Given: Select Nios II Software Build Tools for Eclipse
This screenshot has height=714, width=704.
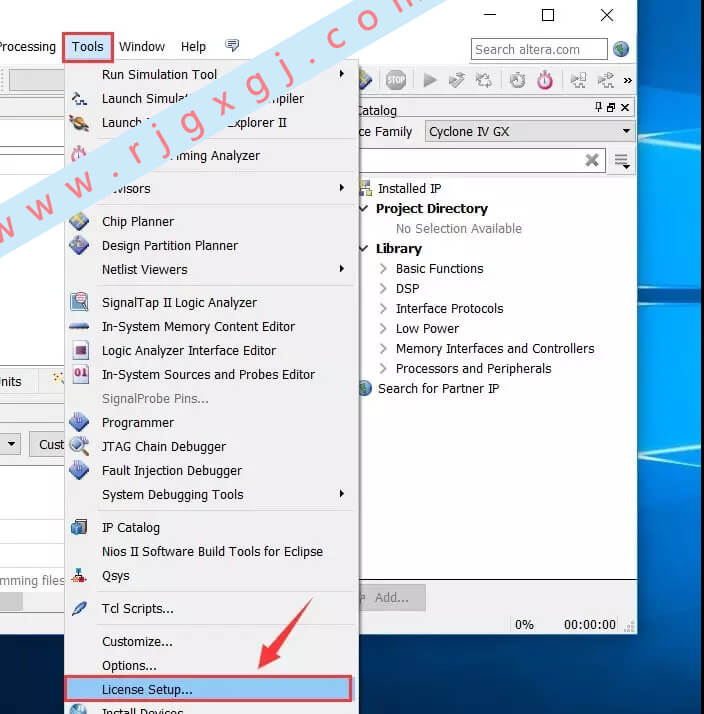Looking at the screenshot, I should pos(212,552).
